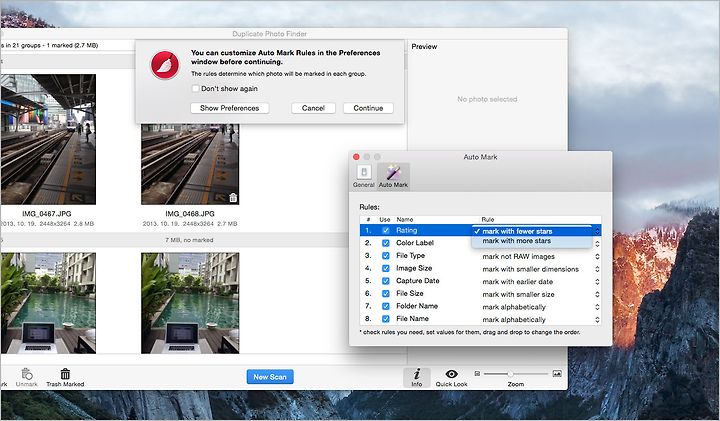Uncheck the File Name rule checkbox
720x421 pixels.
(x=386, y=319)
